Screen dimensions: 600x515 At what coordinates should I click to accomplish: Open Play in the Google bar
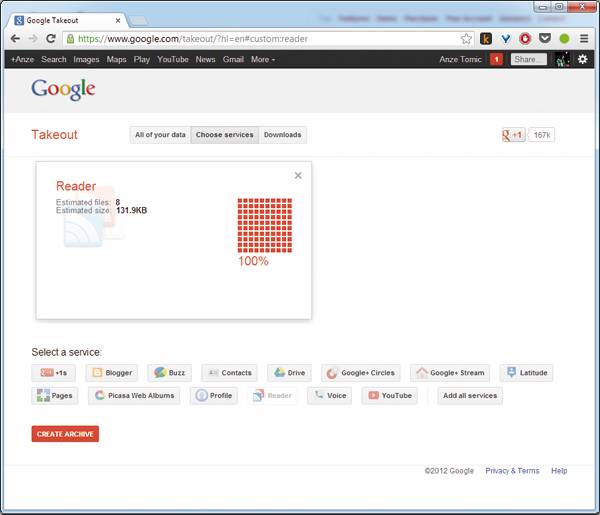pos(142,59)
